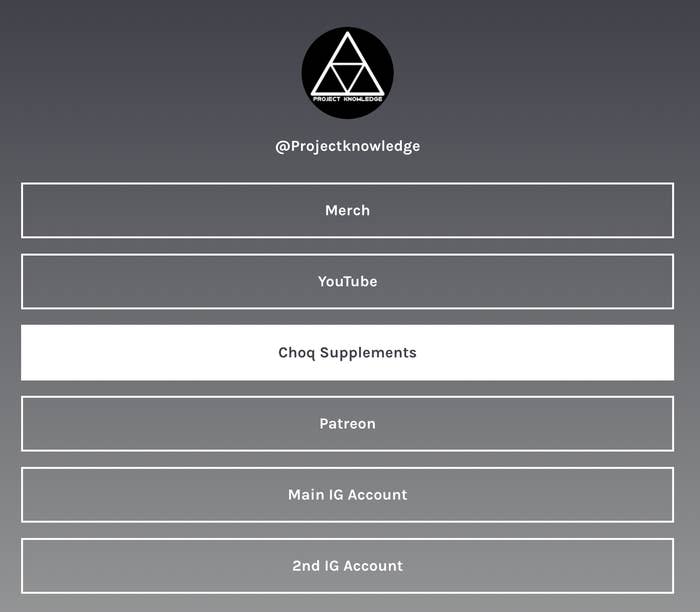Tap the circular black profile avatar
Image resolution: width=700 pixels, height=612 pixels.
[347, 73]
